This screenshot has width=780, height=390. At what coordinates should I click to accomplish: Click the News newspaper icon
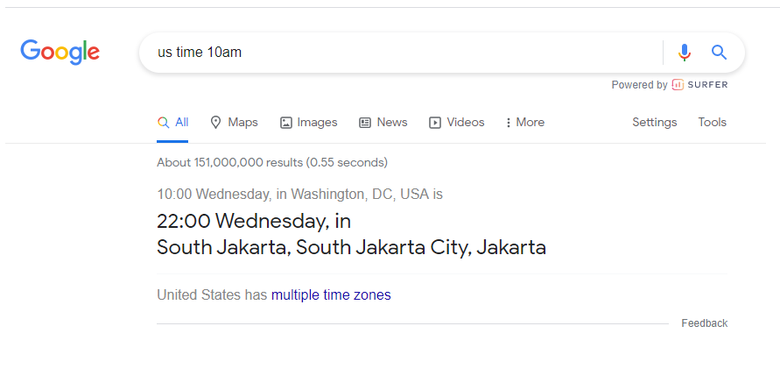(x=365, y=122)
